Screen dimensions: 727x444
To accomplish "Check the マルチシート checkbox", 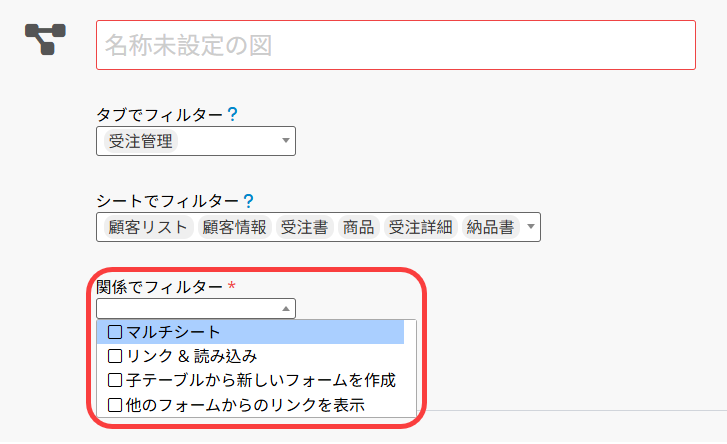I will (x=115, y=332).
